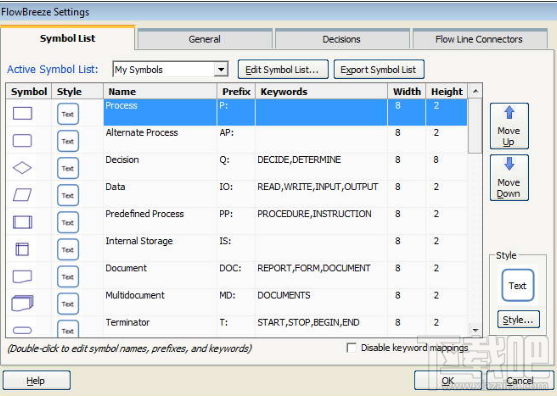Select the Data parallelogram symbol icon
Screen dimensions: 557x396
[22, 195]
